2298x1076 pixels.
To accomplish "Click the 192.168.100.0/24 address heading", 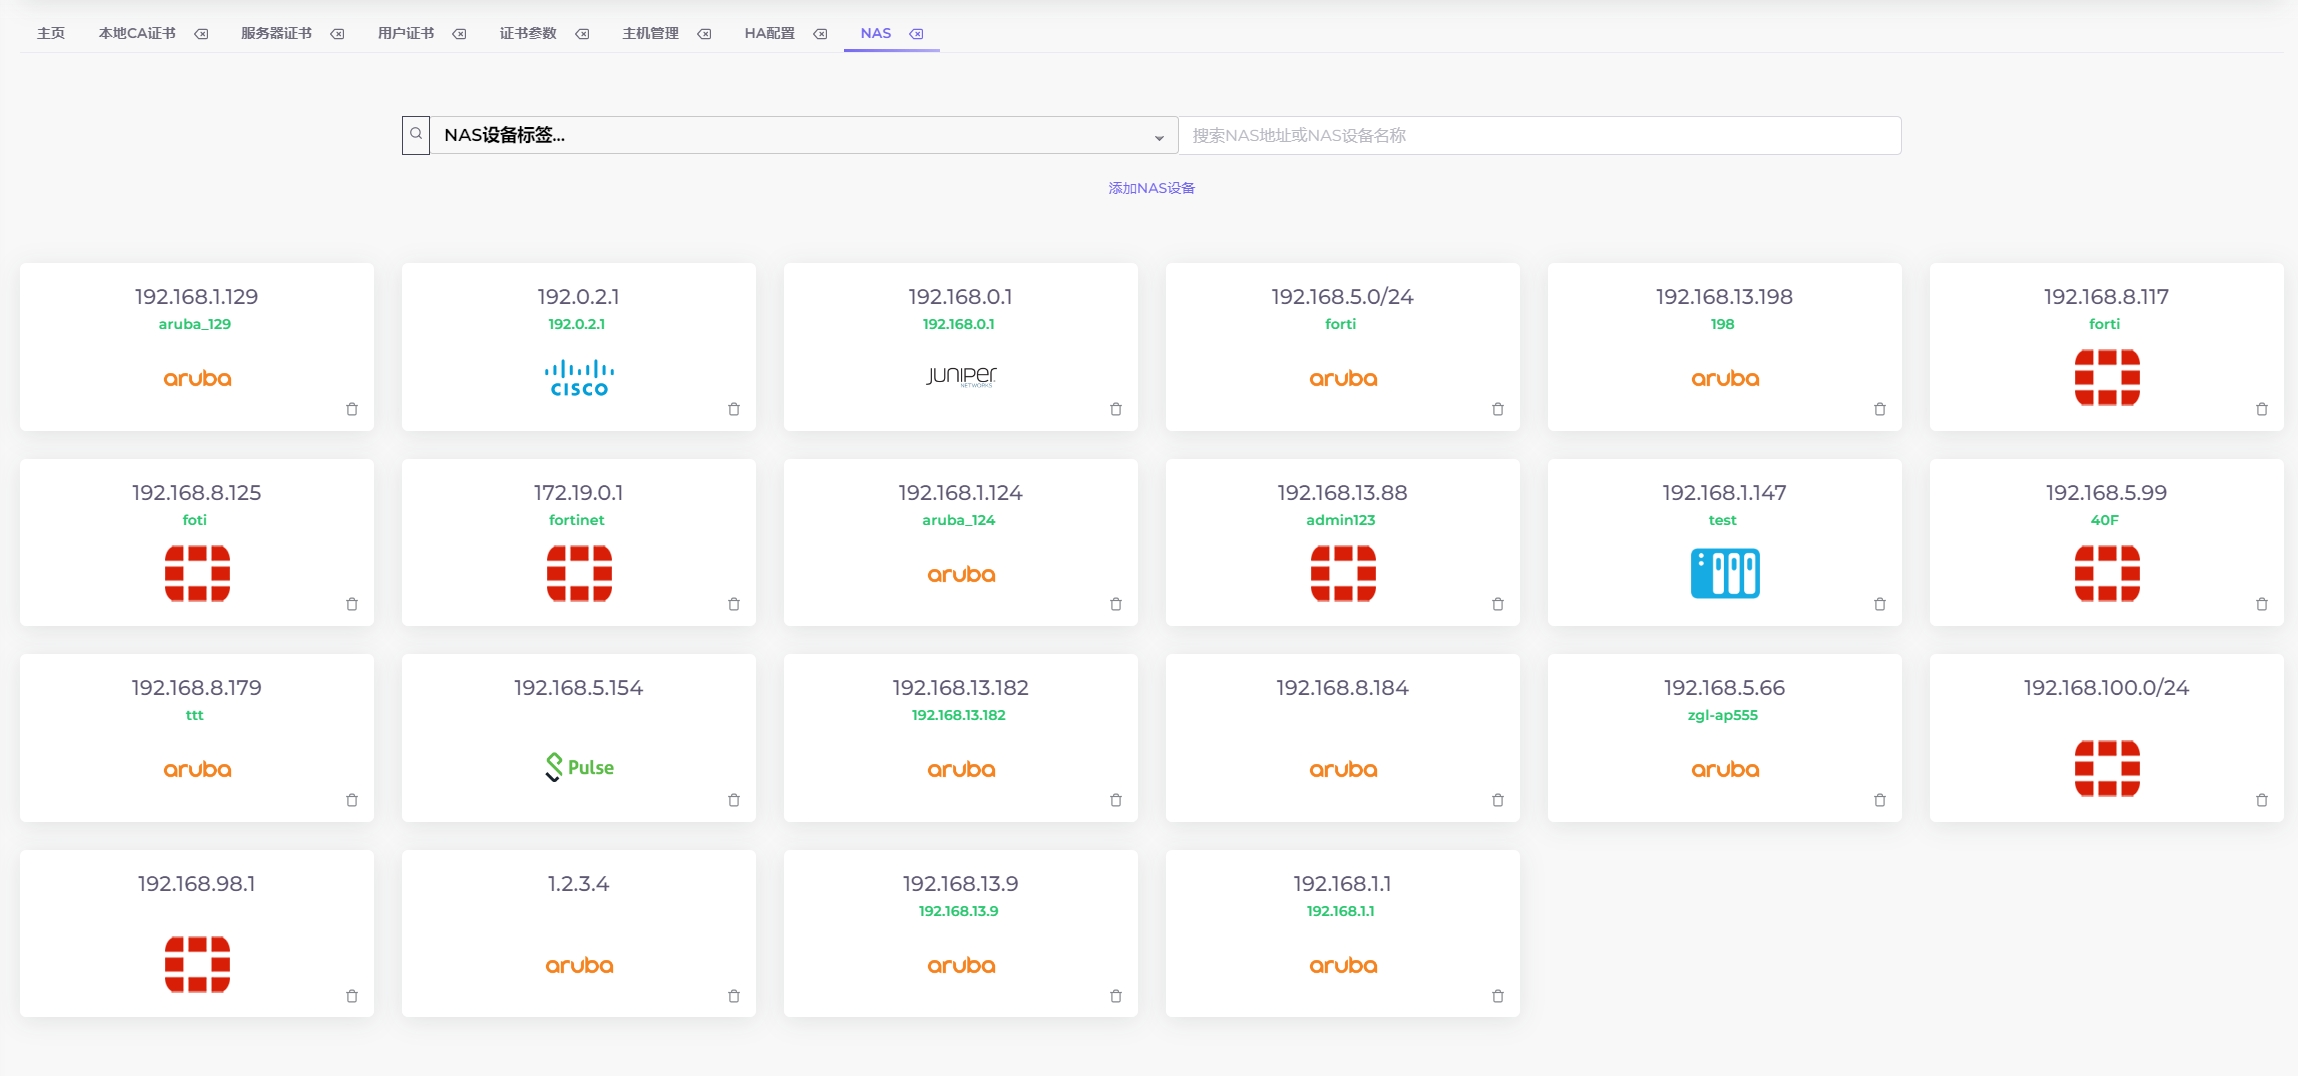I will tap(2106, 688).
